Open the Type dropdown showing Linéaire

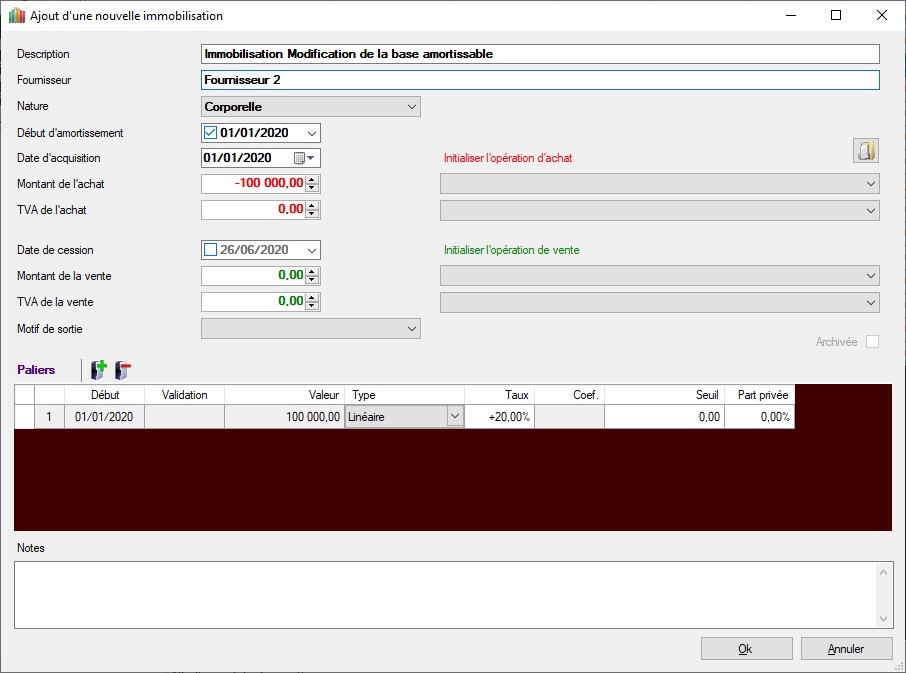pyautogui.click(x=455, y=417)
